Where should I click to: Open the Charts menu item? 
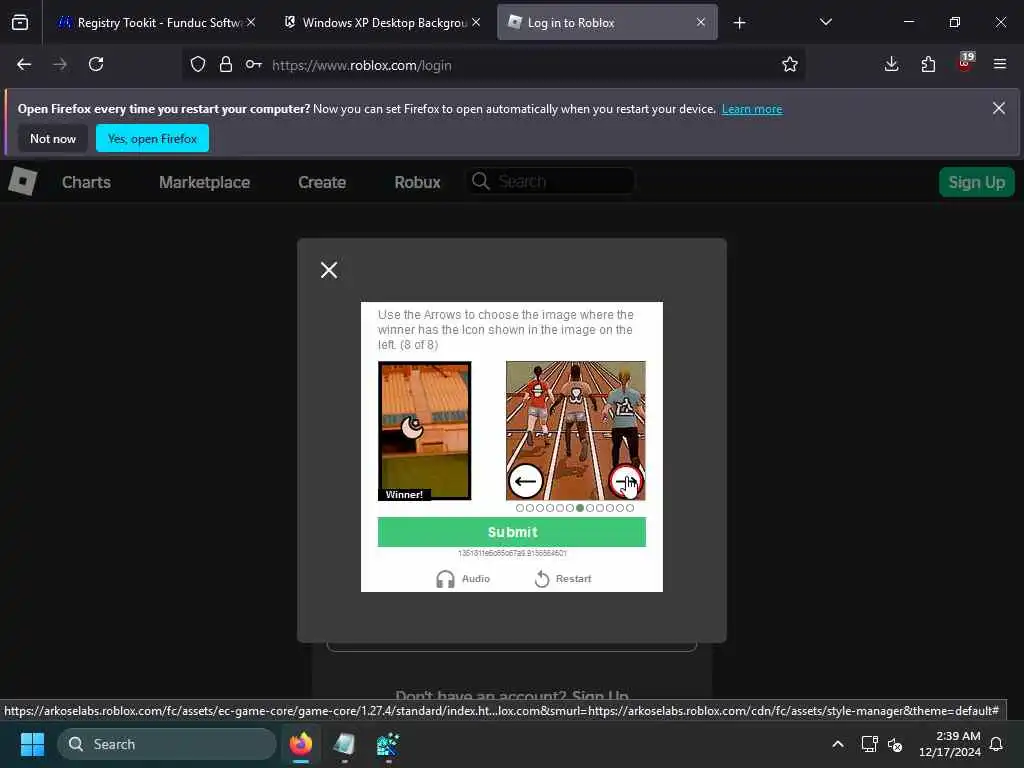[x=86, y=182]
